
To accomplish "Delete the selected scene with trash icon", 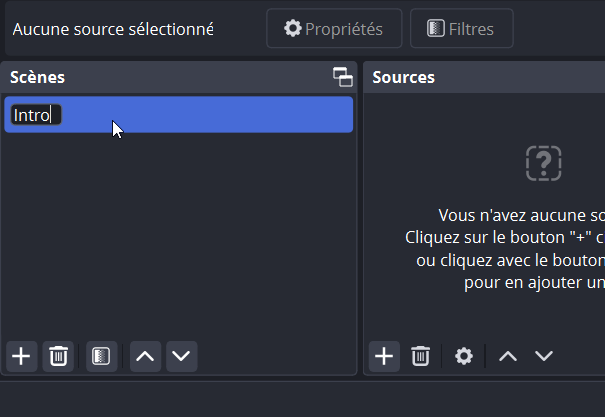I will pyautogui.click(x=59, y=356).
